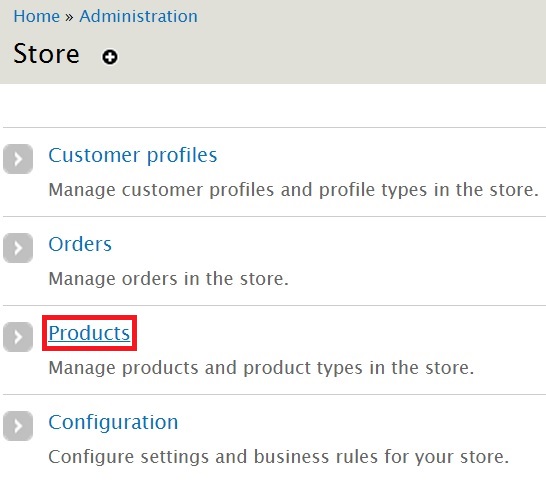Click the Store page title
The image size is (546, 485).
[x=46, y=54]
